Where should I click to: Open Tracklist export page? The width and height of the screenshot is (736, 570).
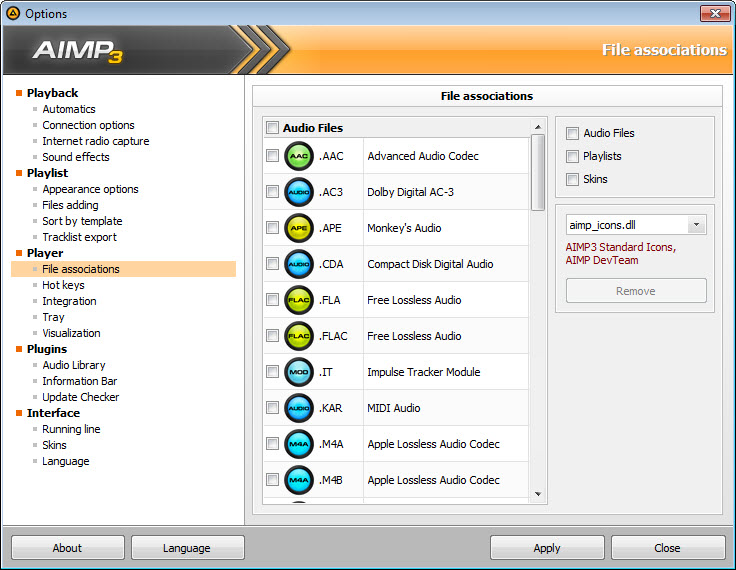click(79, 237)
